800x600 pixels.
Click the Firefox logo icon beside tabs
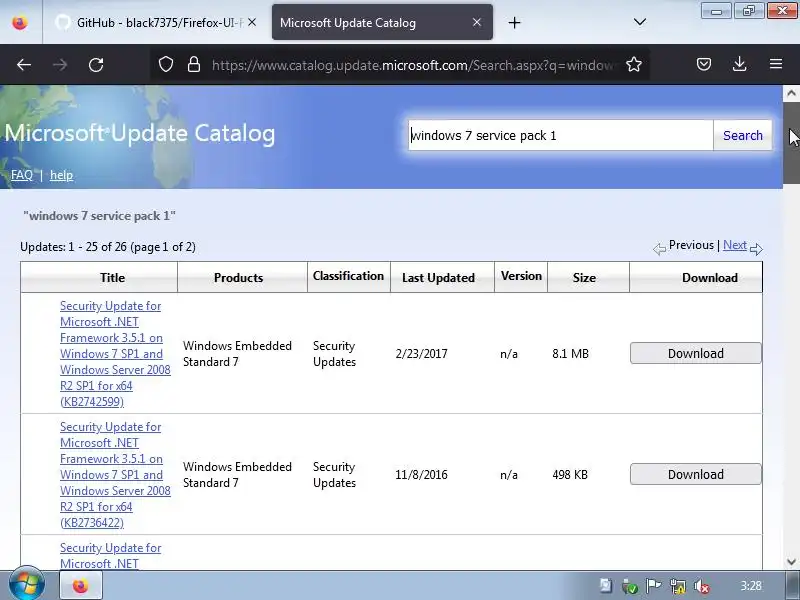pyautogui.click(x=20, y=22)
